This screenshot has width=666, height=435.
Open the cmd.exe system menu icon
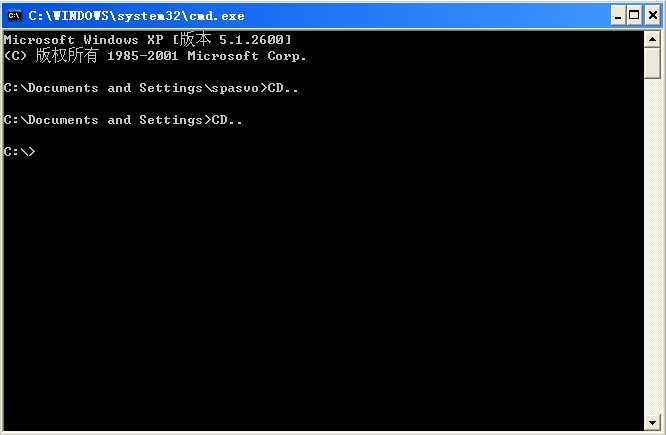15,16
